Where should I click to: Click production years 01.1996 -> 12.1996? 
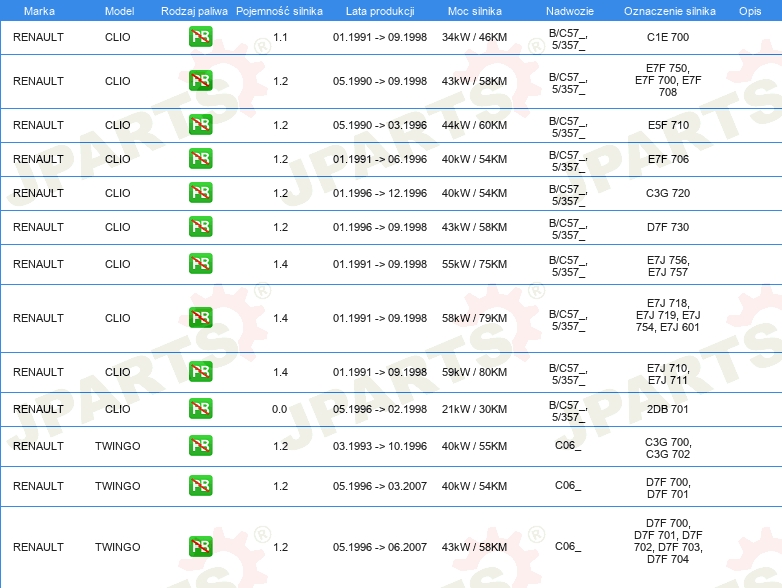point(380,193)
